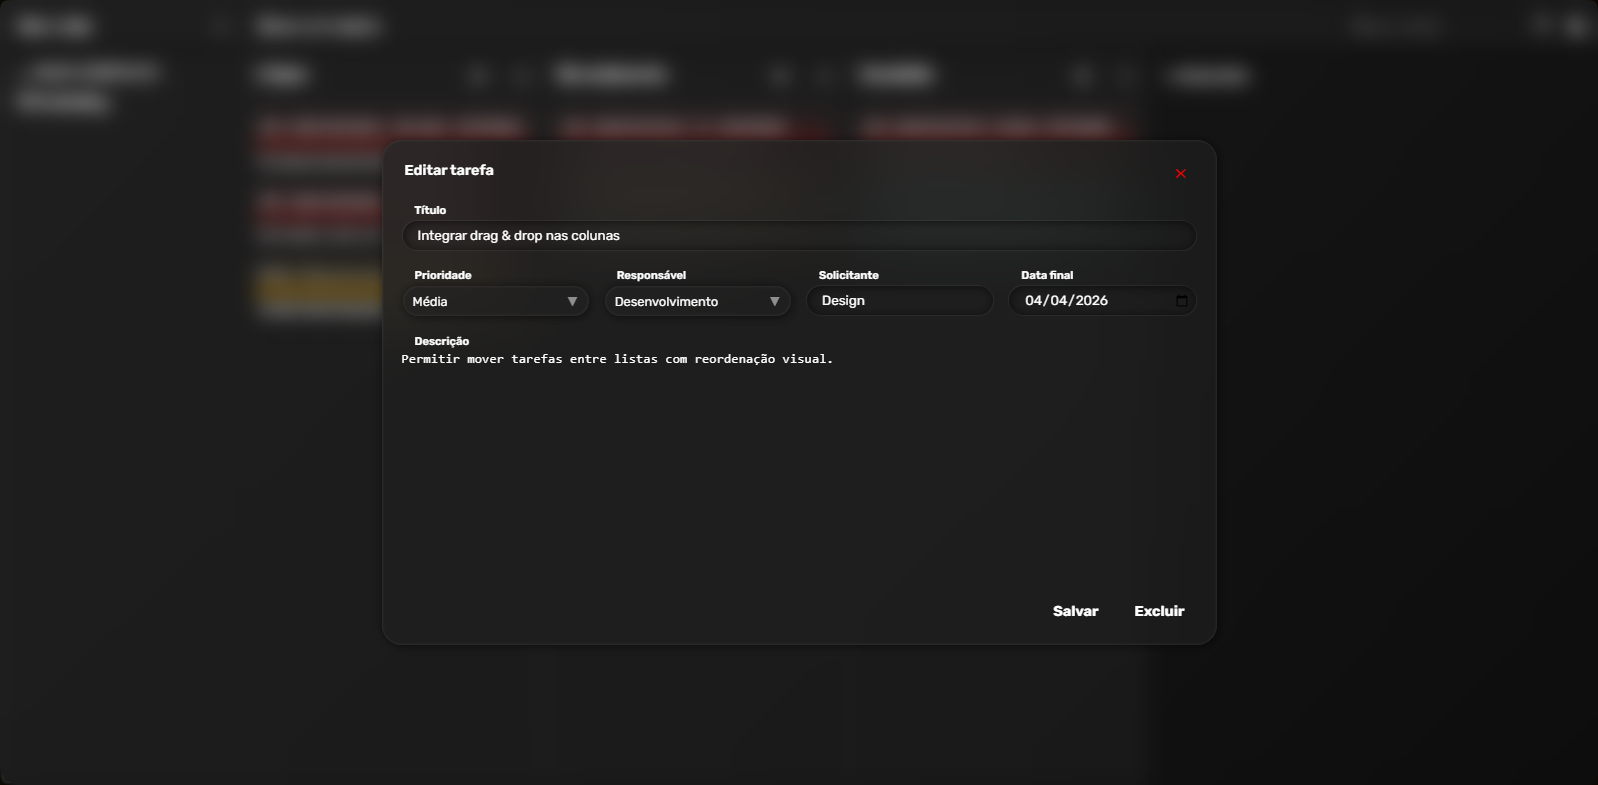Select the year 2026 in the date field

(1091, 301)
